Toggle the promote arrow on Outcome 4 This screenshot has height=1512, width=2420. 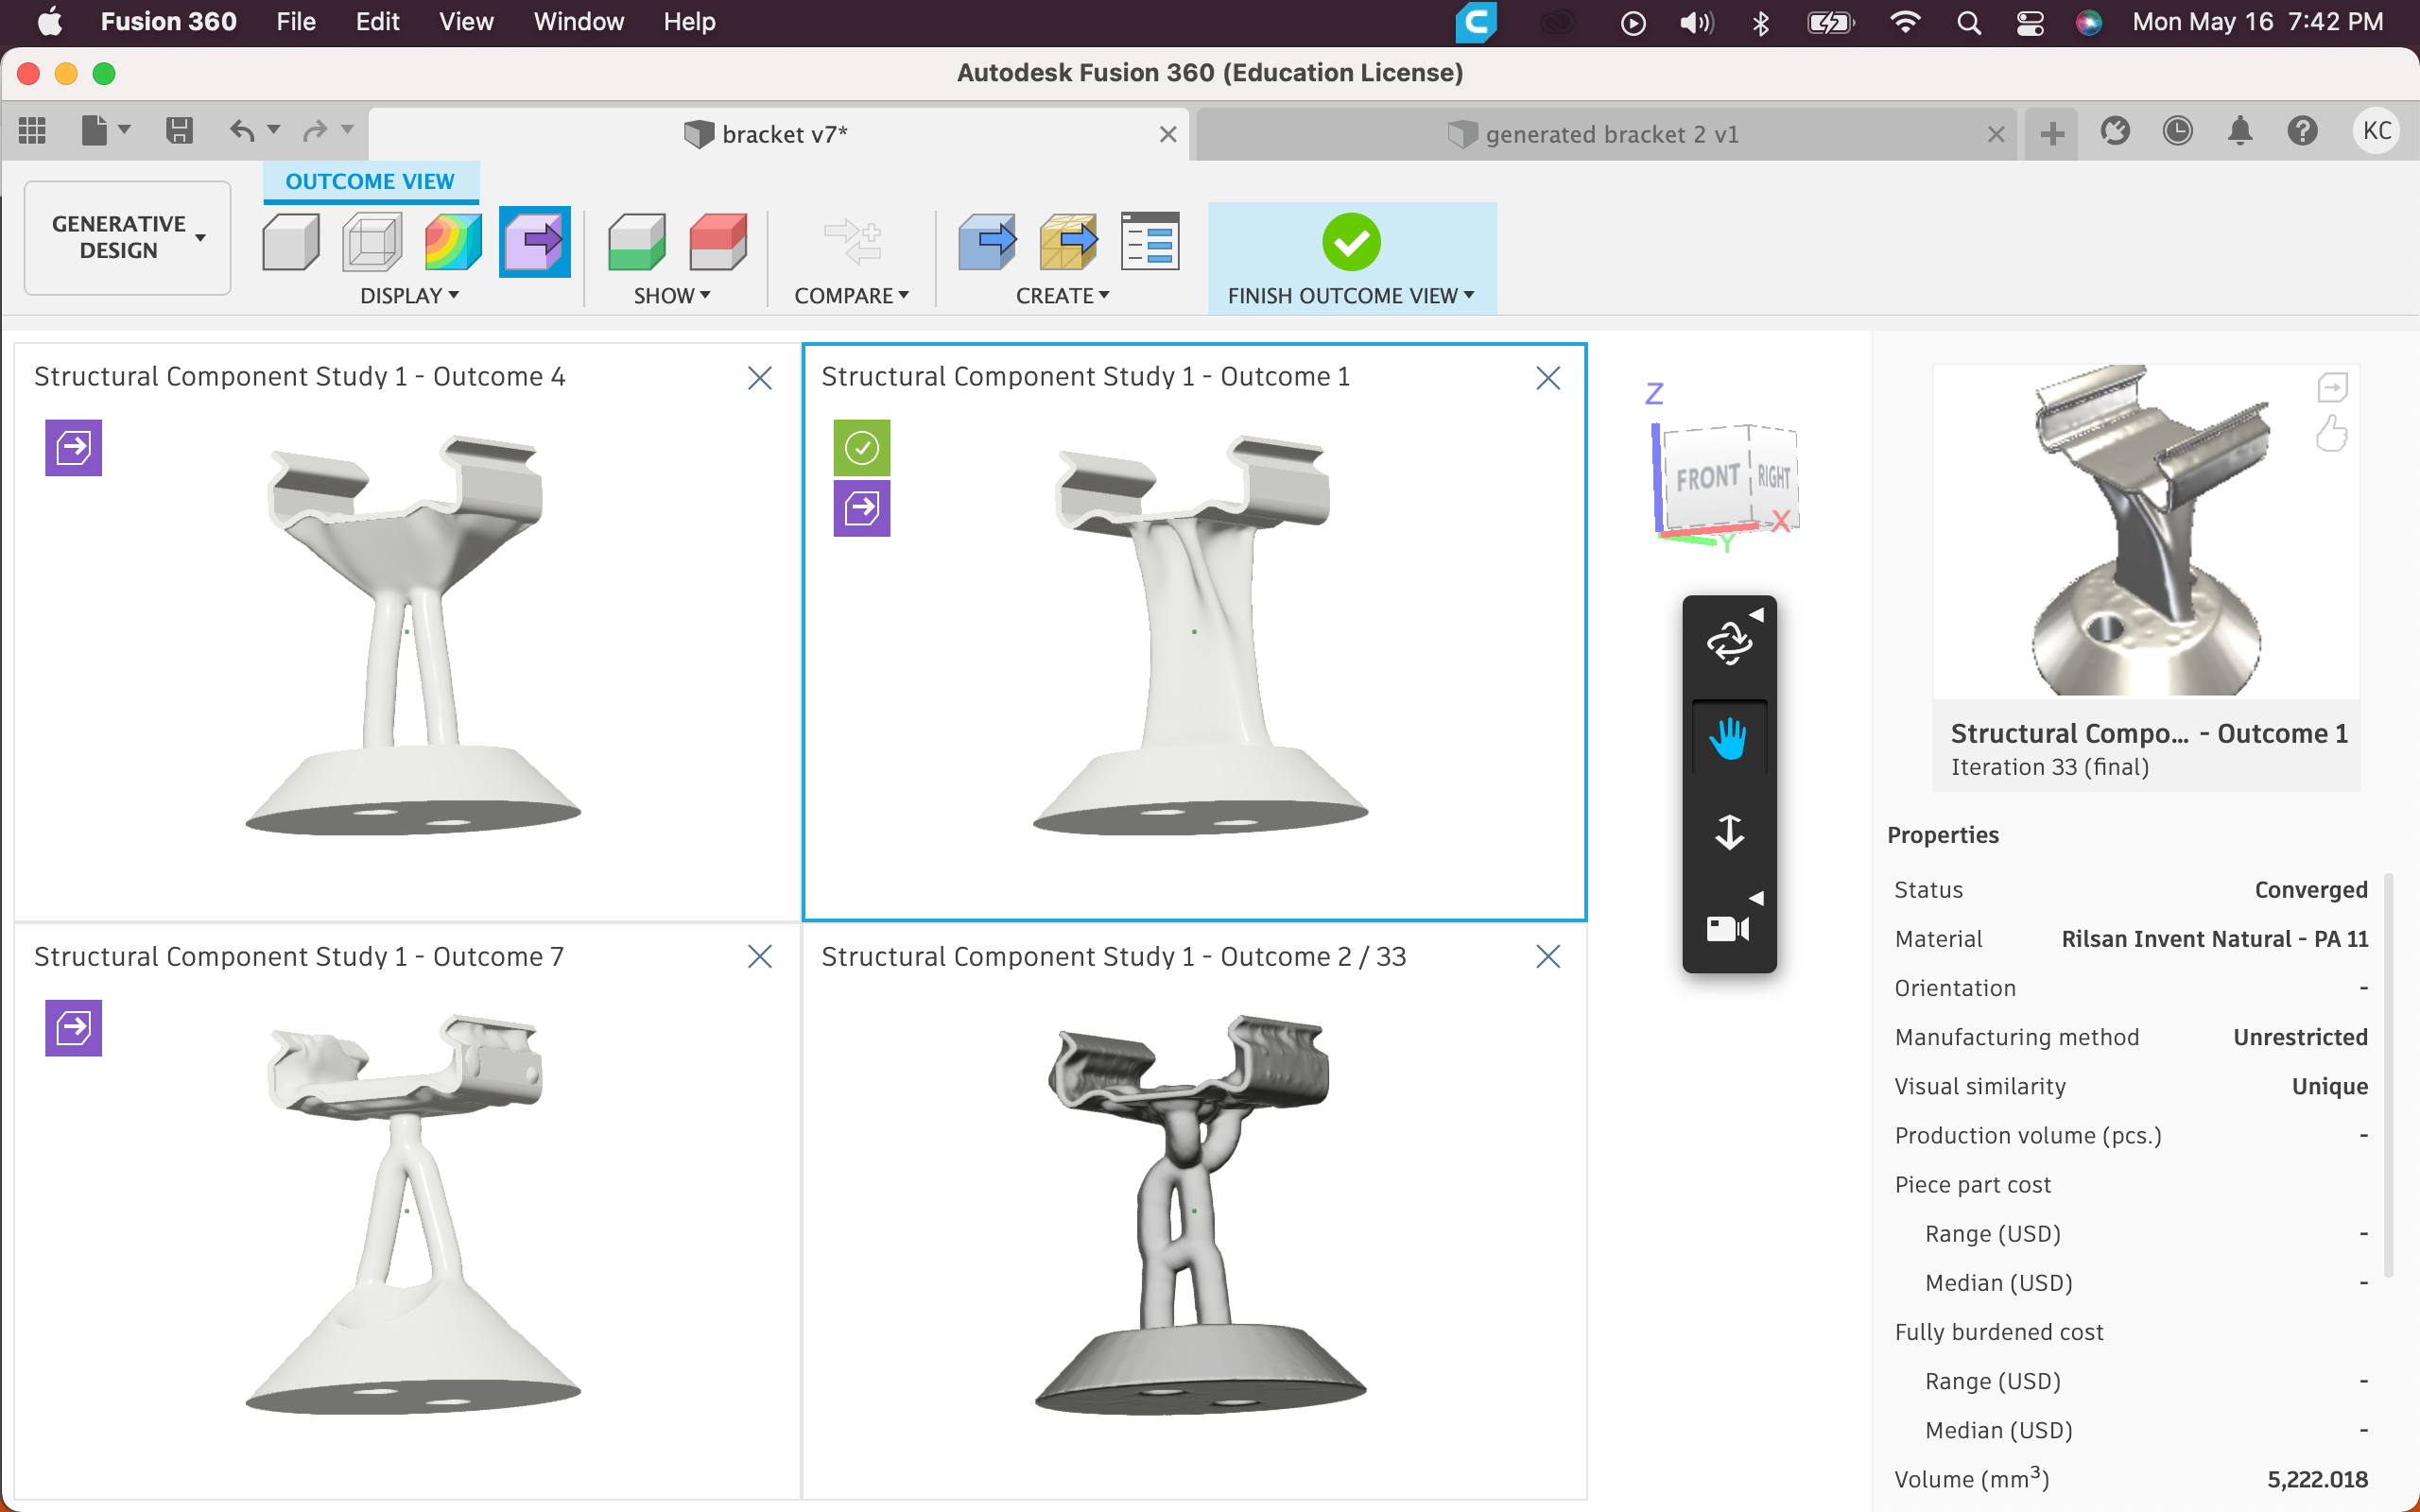click(75, 448)
